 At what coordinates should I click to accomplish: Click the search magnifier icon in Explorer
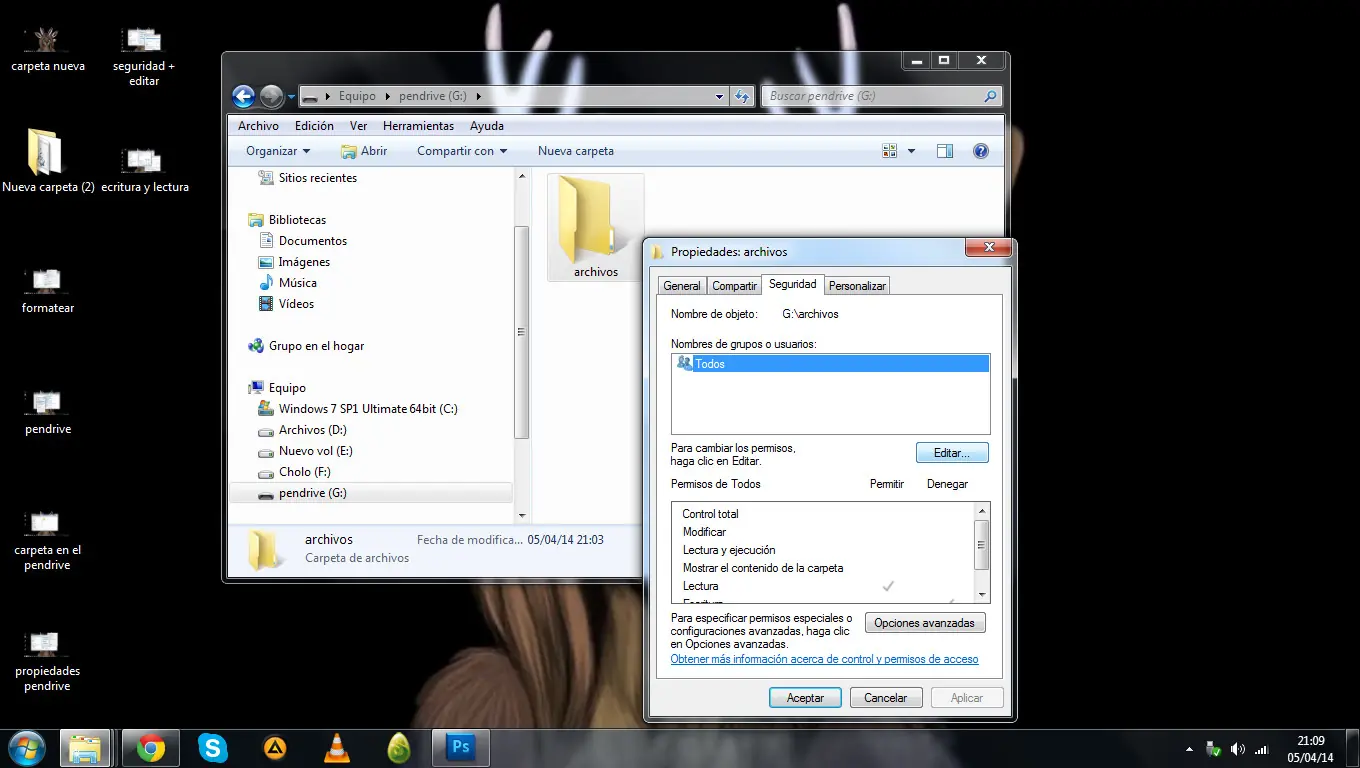(990, 96)
